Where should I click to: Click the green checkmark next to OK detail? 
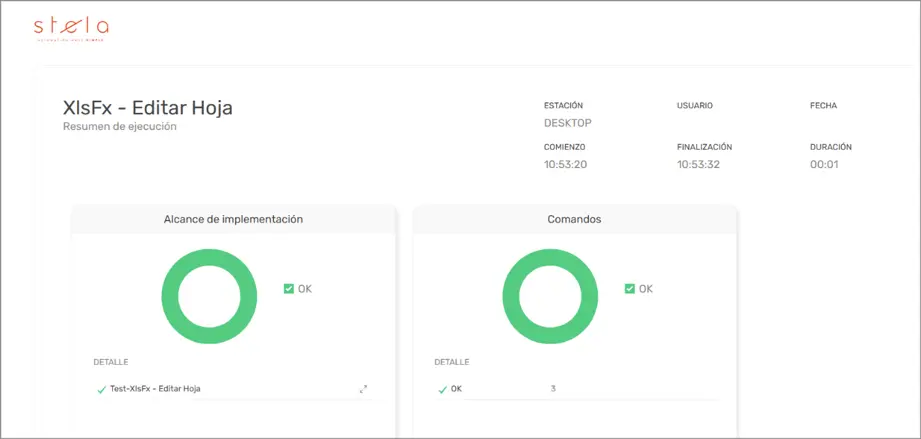coord(442,389)
